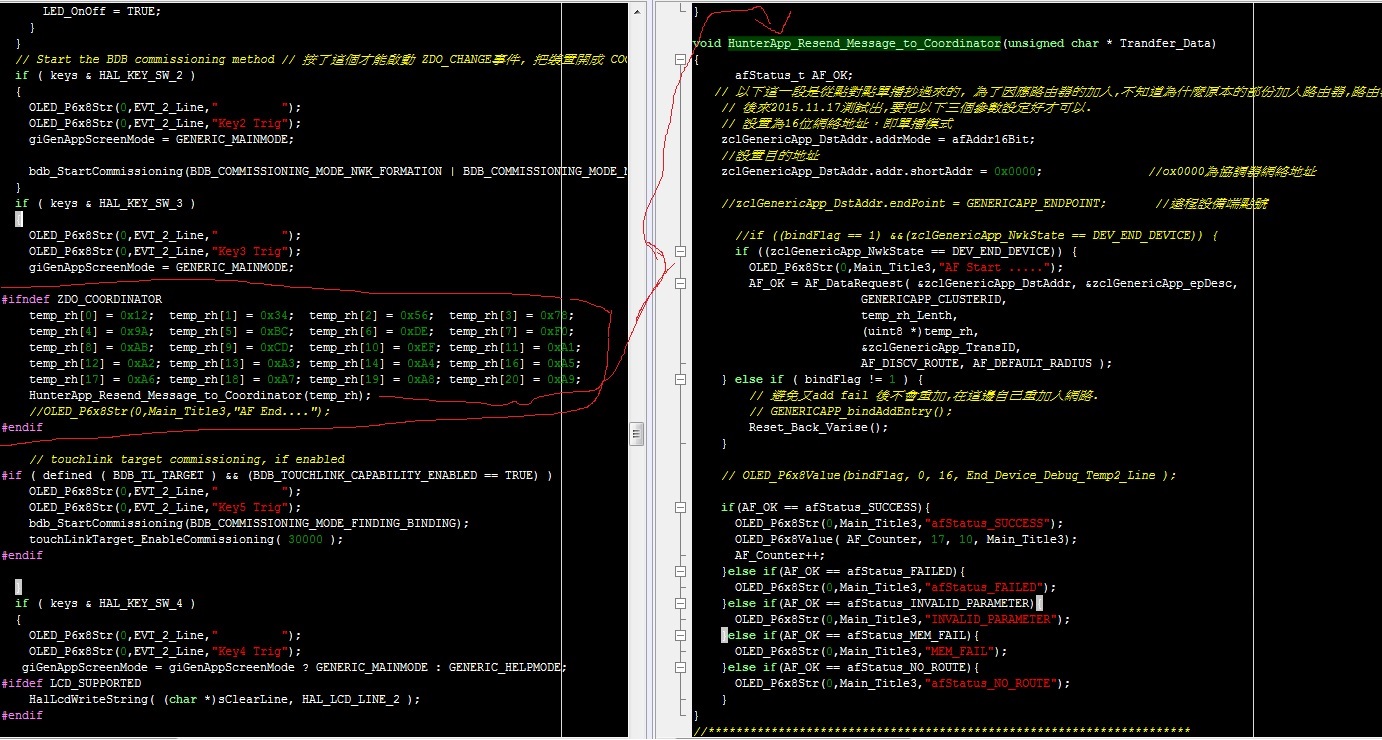Click commented '//zclGenericApp_DstAddr.endPoint = GENERICAPP_ENDPOINT;' line
Screen dimensions: 1382x740
(x=913, y=203)
